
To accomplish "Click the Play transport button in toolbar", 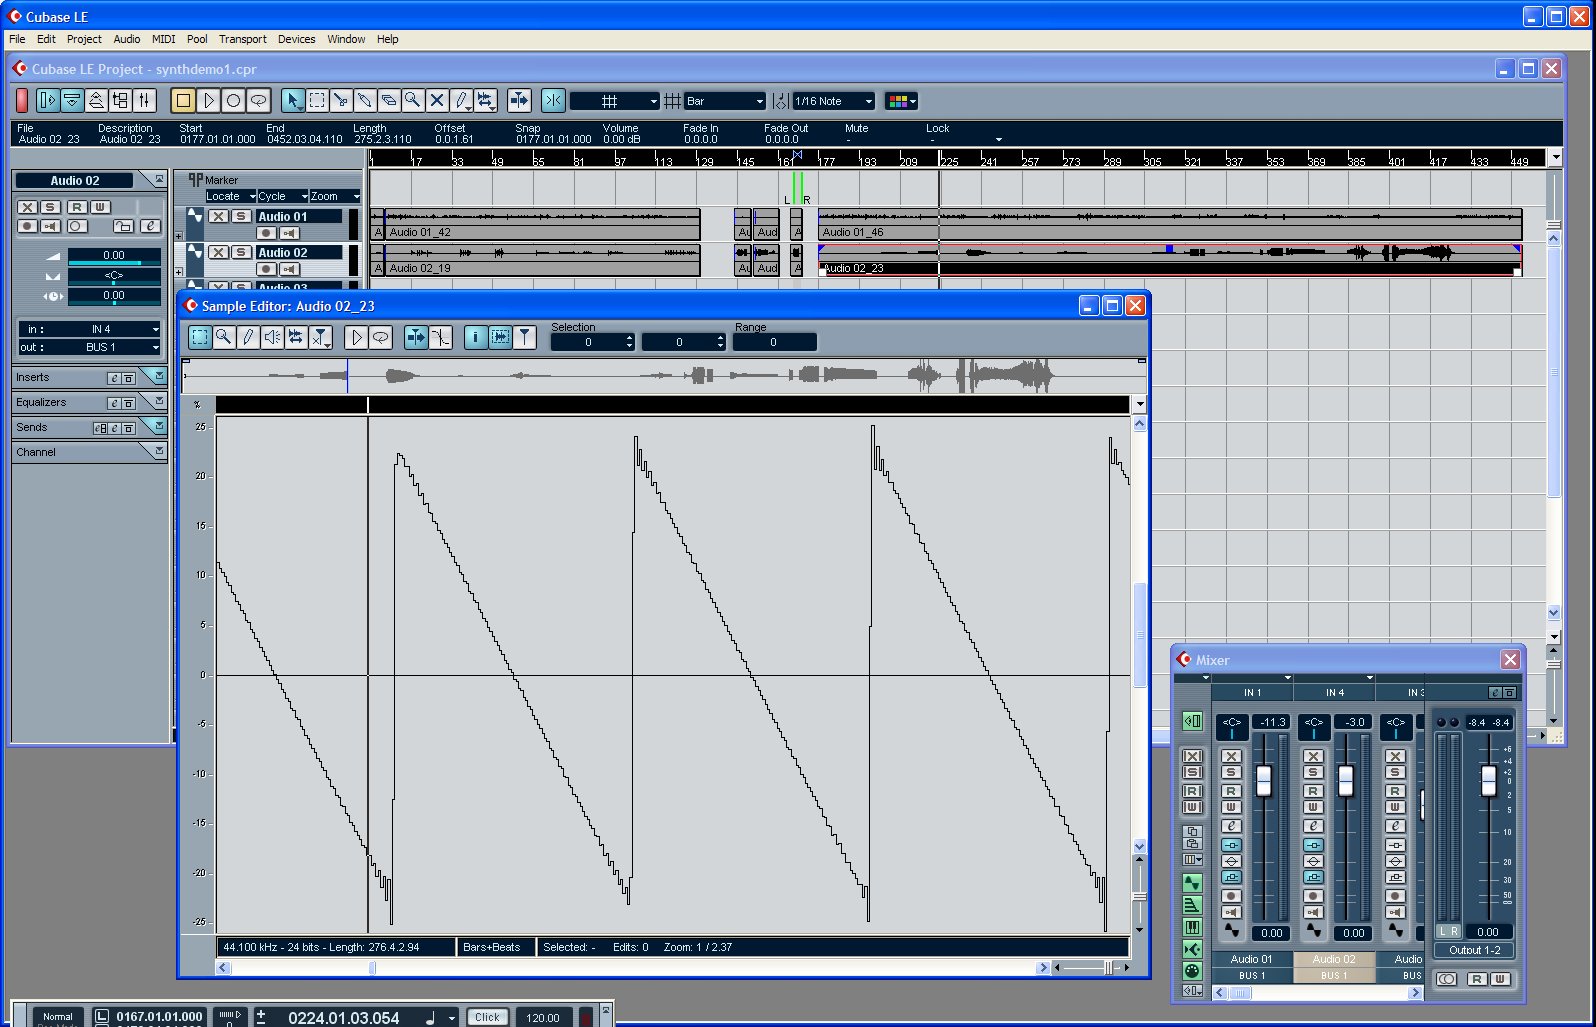I will 208,101.
